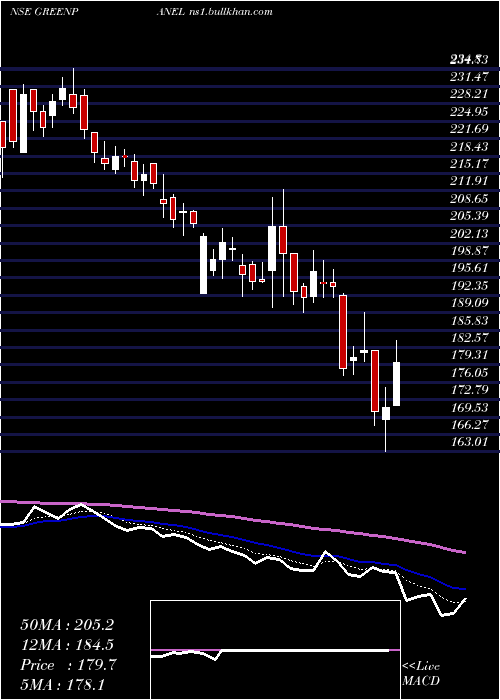Viewport: 500px width, 700px height.
Task: Click the 195.61 price level label
Action: click(x=469, y=268)
